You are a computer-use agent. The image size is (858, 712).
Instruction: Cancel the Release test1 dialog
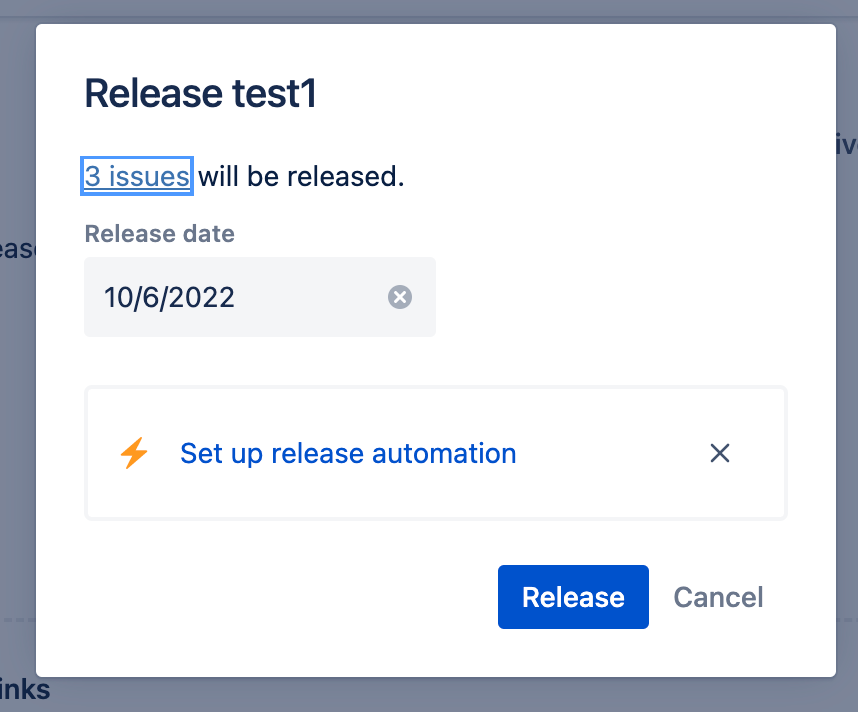coord(718,597)
